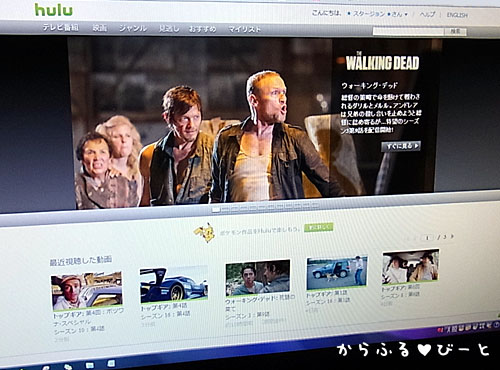Open the ポケモン作品 promotion text link
500x370 pixels.
pyautogui.click(x=259, y=231)
